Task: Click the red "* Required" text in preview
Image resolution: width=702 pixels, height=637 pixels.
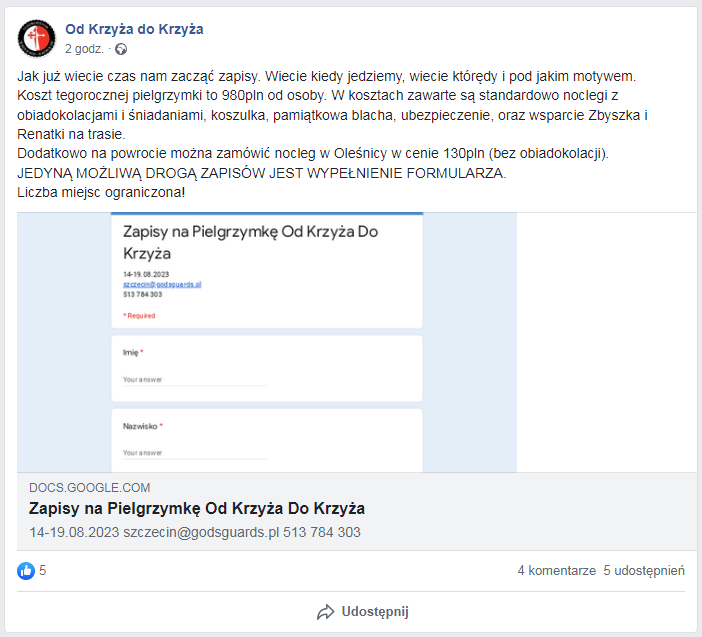Action: coord(139,316)
